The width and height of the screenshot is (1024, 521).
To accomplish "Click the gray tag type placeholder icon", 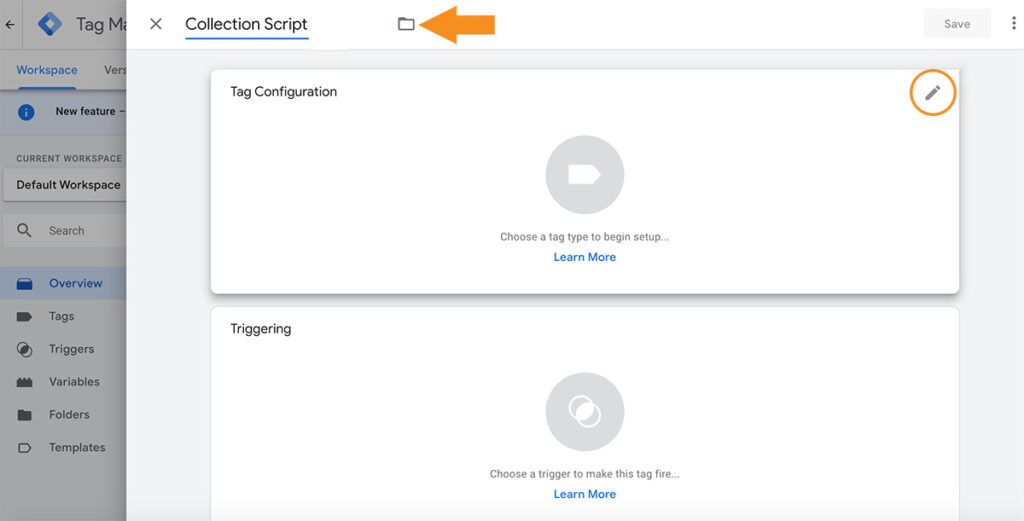I will coord(584,174).
